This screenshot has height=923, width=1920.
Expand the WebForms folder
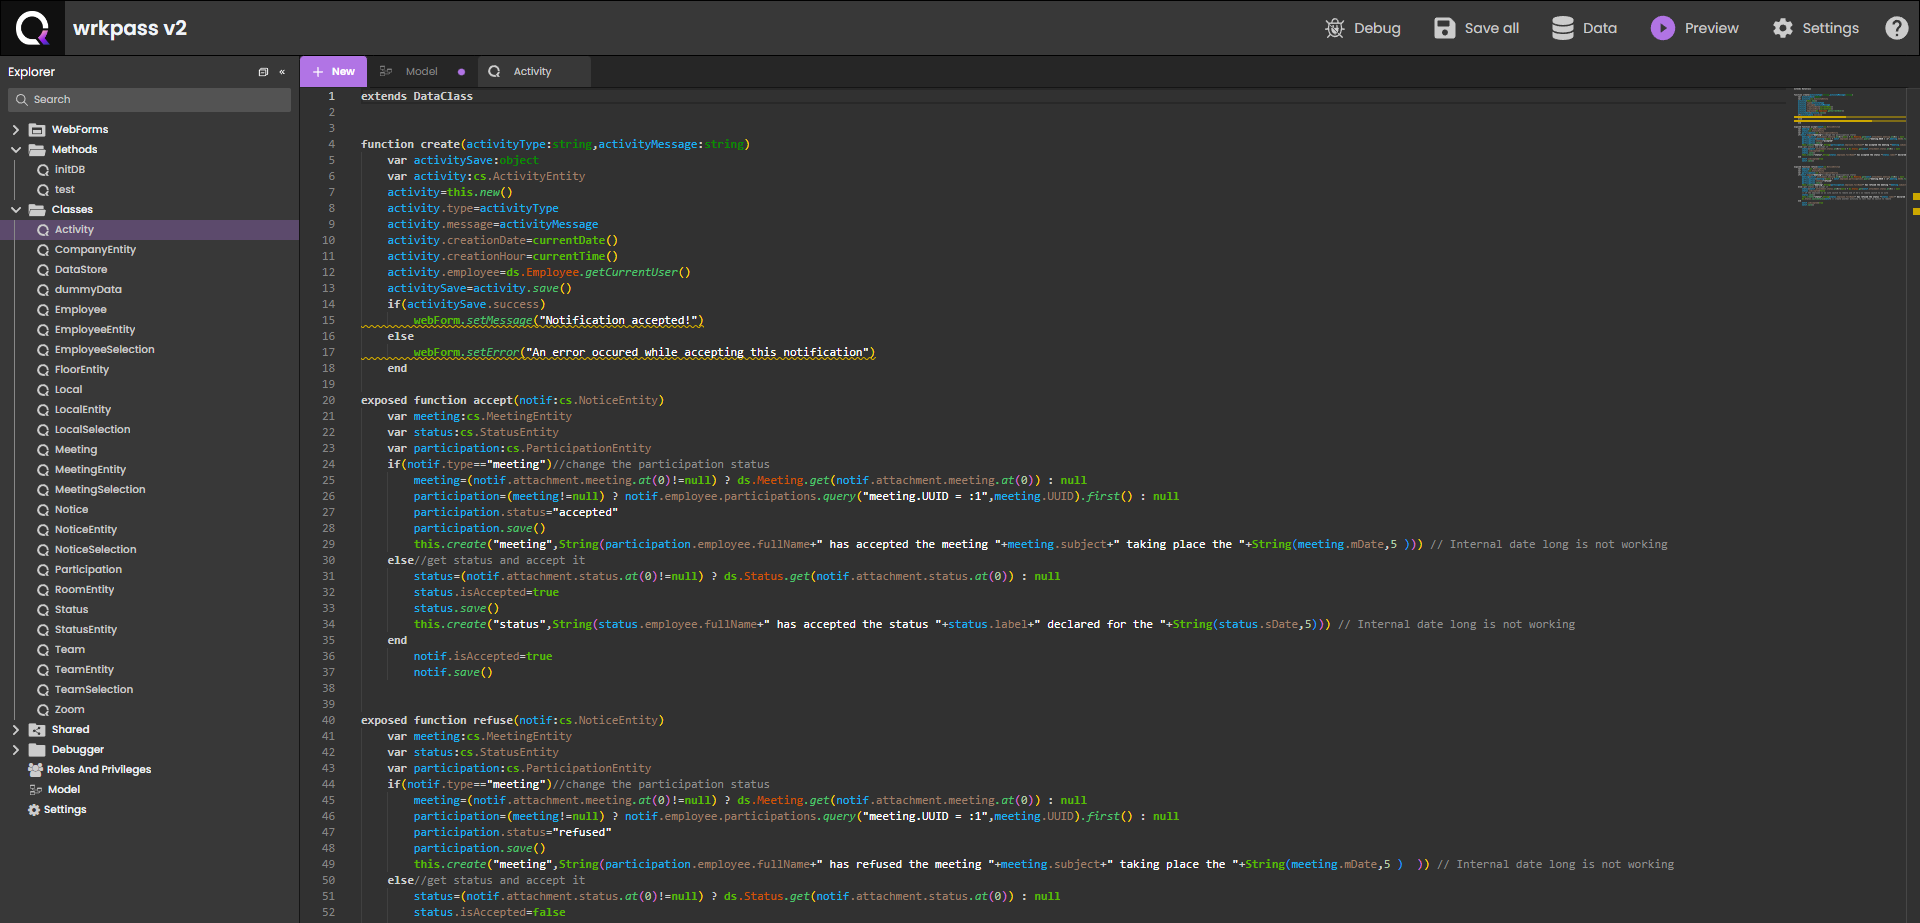(x=16, y=130)
